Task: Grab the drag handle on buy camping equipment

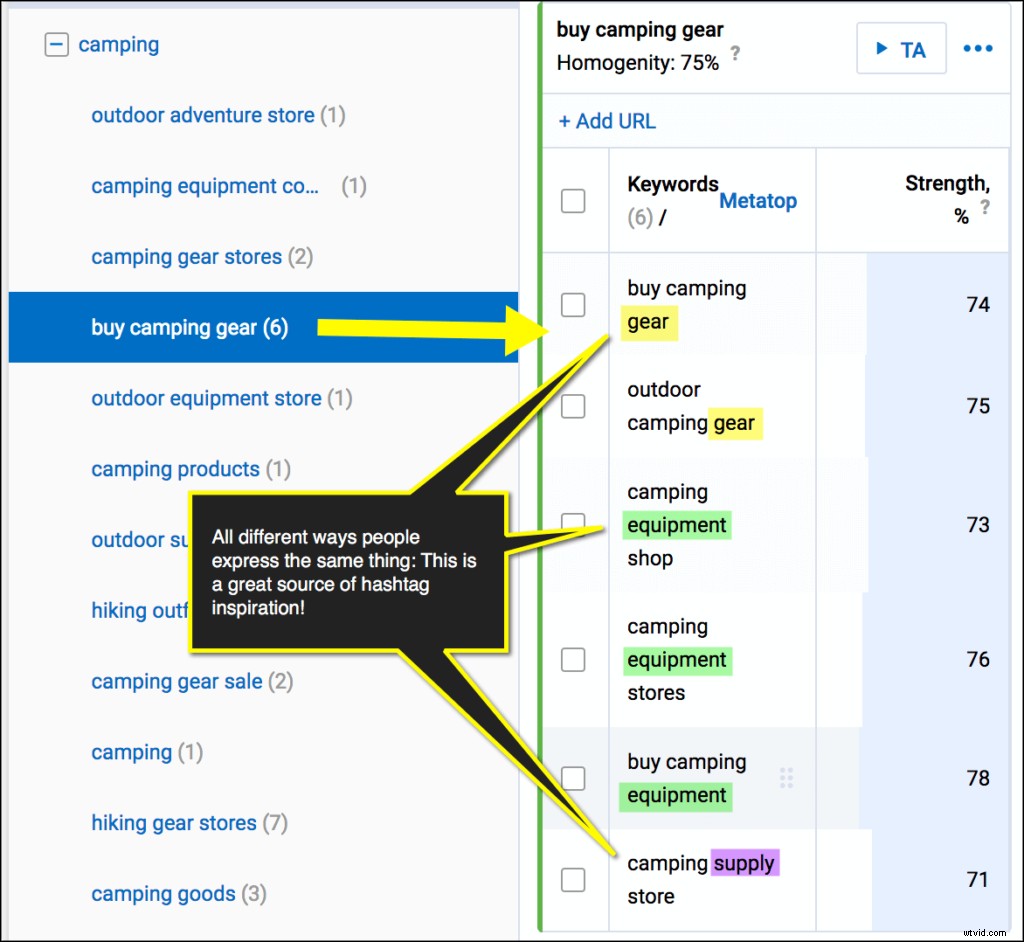Action: (x=786, y=778)
